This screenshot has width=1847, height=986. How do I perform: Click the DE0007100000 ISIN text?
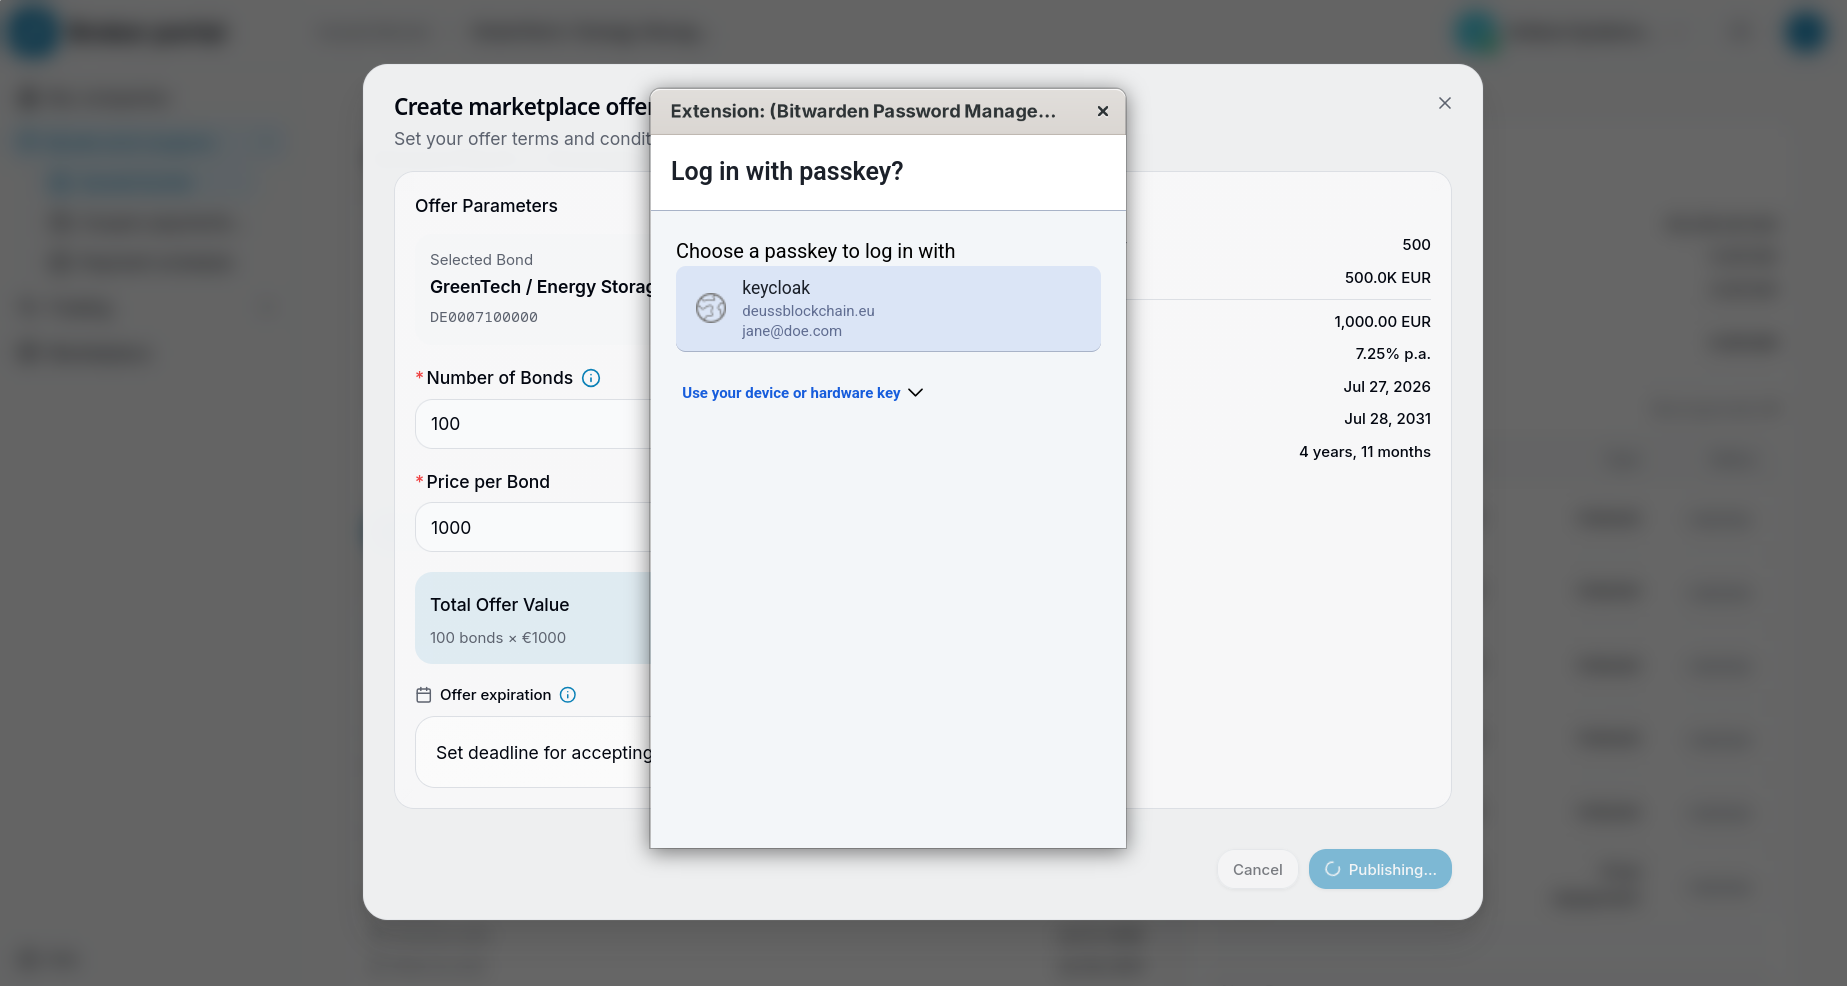pos(484,317)
